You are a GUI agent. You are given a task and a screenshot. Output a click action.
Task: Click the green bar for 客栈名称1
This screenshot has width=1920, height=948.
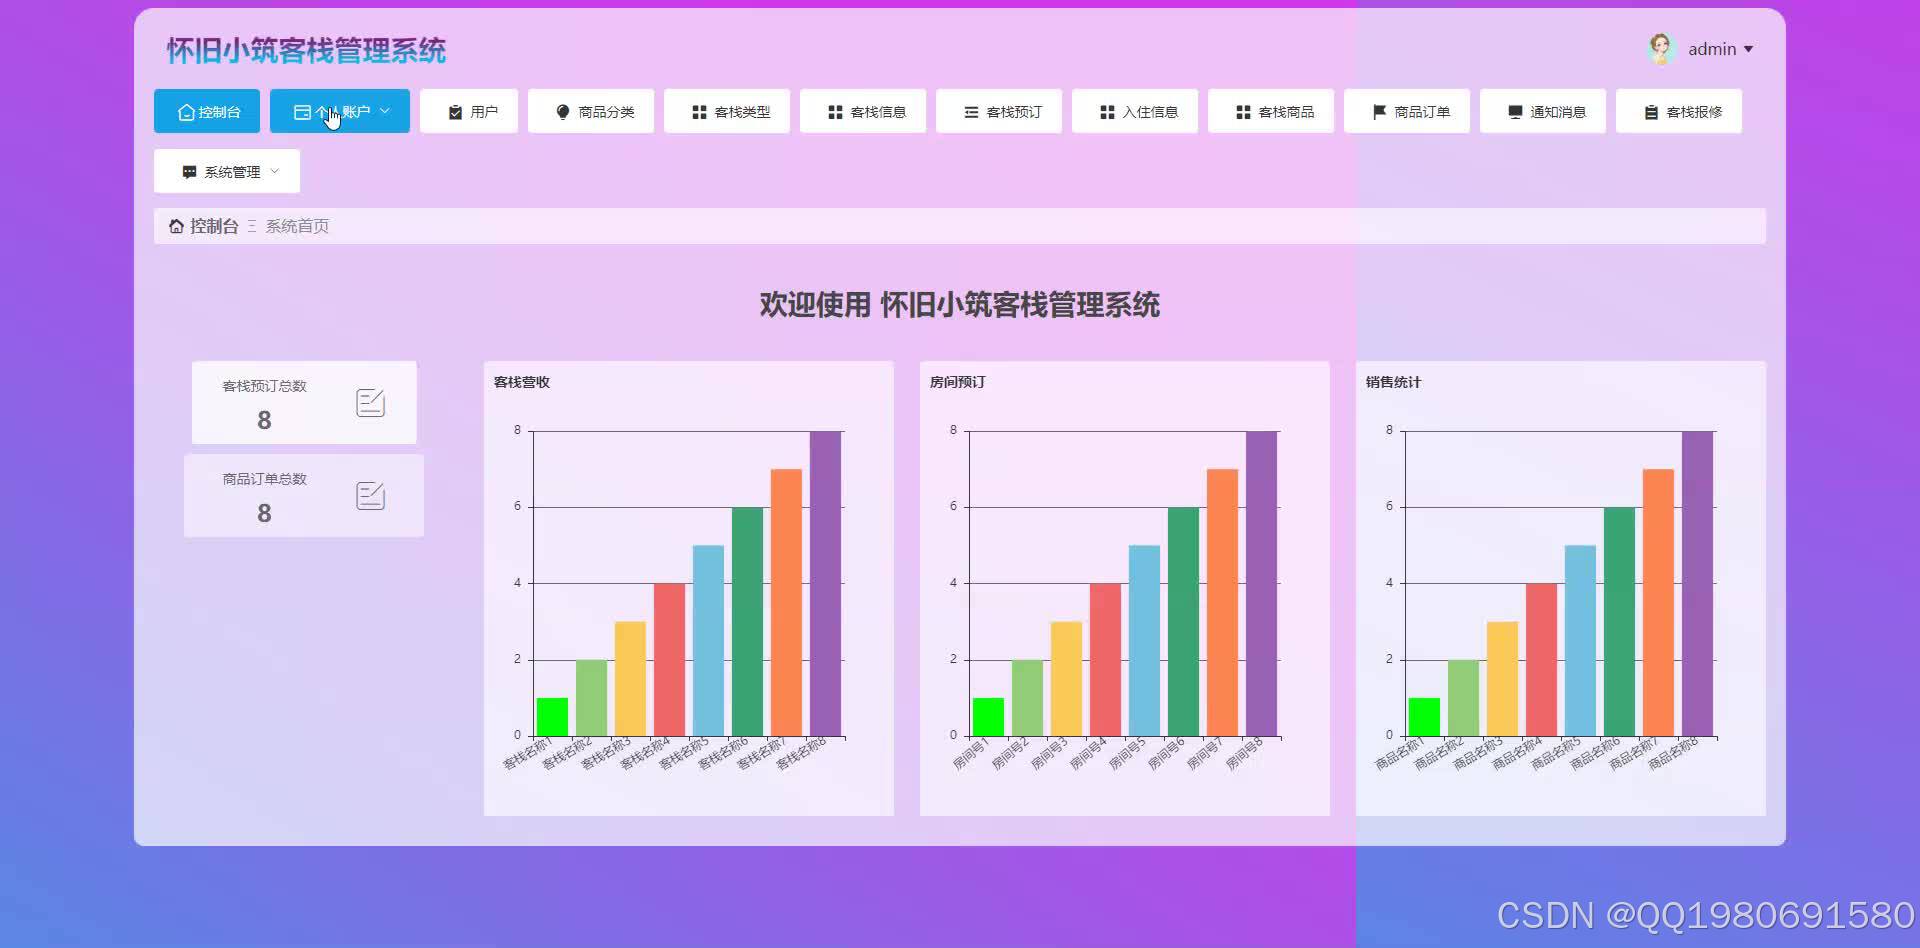click(x=551, y=715)
